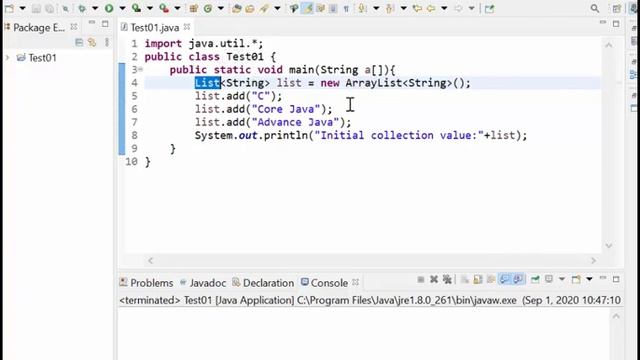
Task: Open dropdown next to Next Annotation icon
Action: (376, 8)
